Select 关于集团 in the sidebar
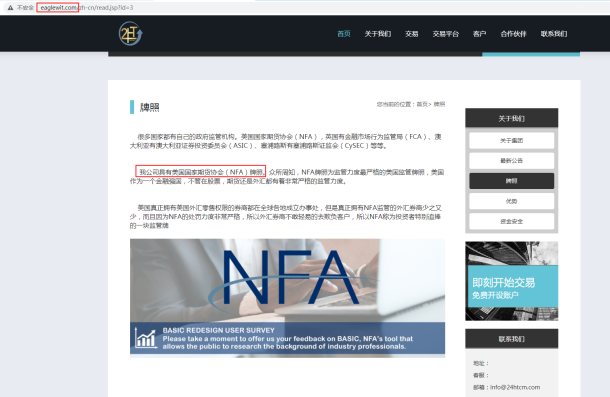 (x=512, y=141)
